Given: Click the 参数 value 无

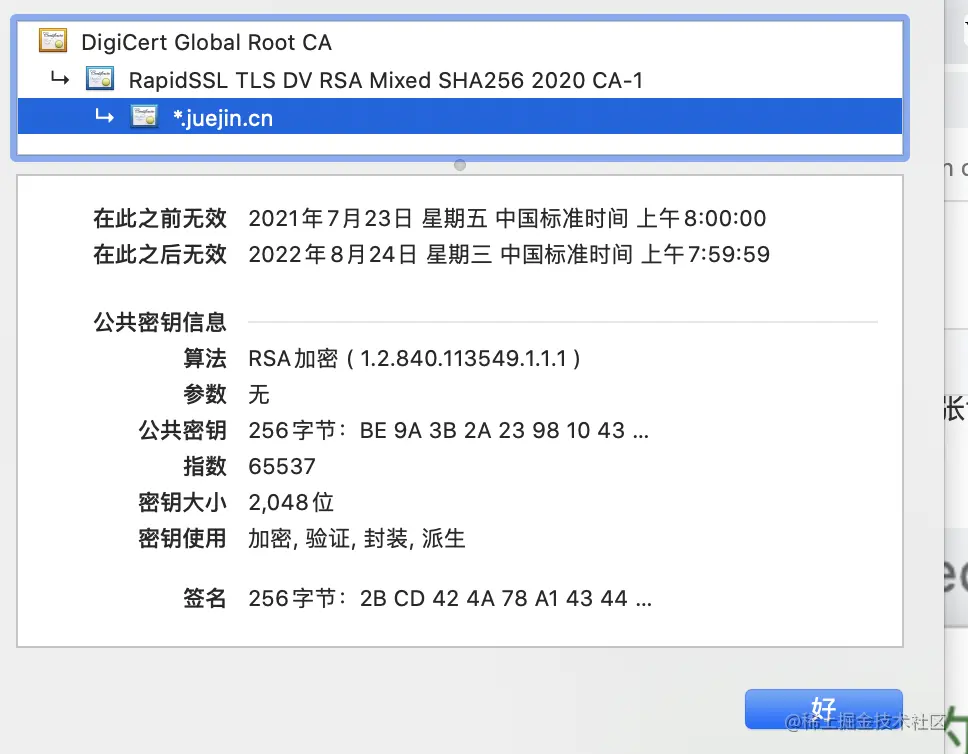Looking at the screenshot, I should tap(259, 394).
